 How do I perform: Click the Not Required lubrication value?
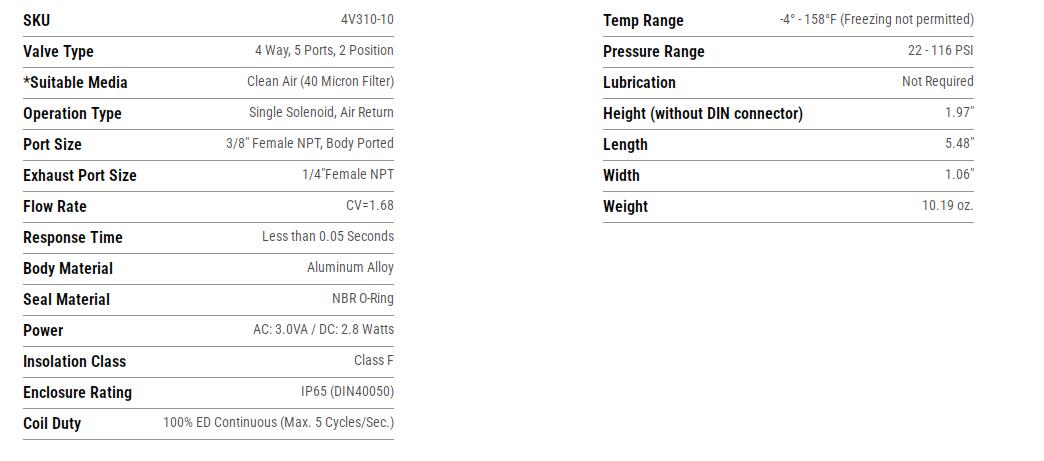[937, 82]
